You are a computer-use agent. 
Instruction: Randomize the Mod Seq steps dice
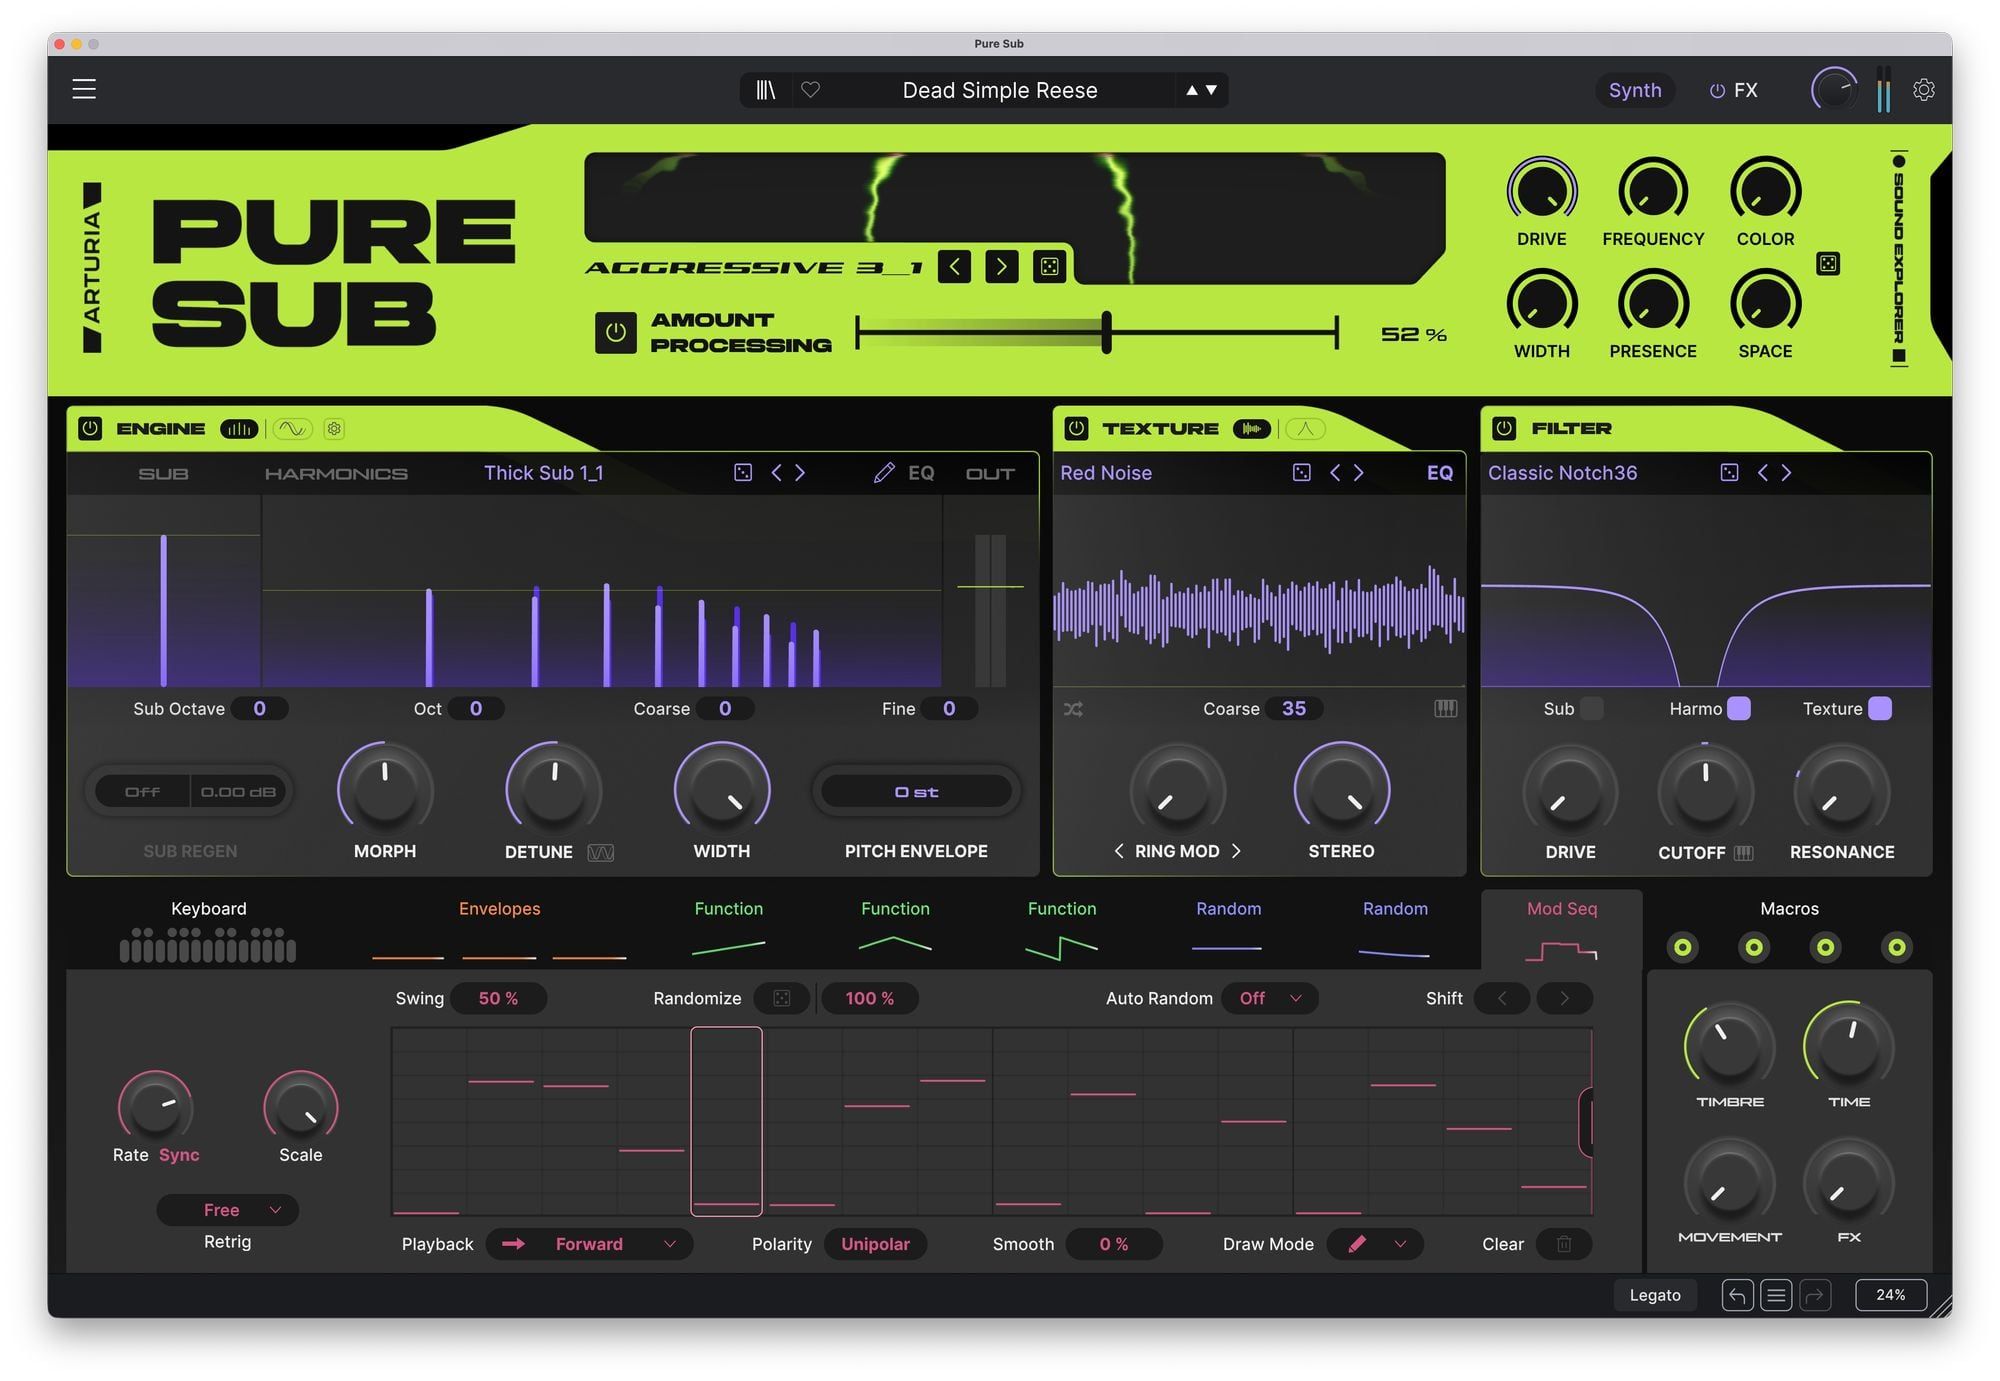pyautogui.click(x=782, y=998)
